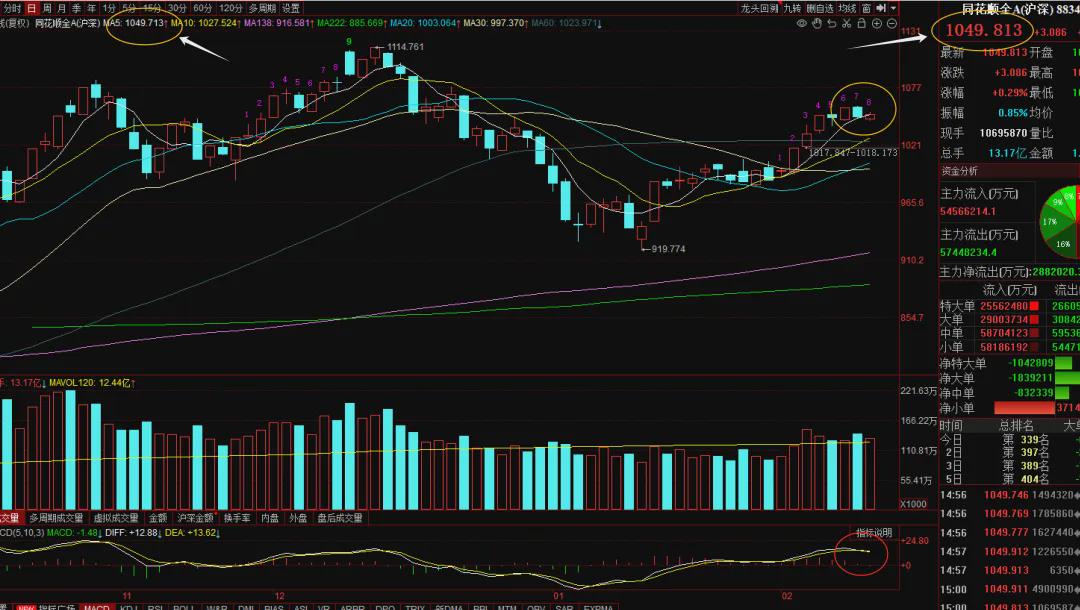Click the arrow-to-bar hide panel icon
The width and height of the screenshot is (1080, 610).
point(881,8)
